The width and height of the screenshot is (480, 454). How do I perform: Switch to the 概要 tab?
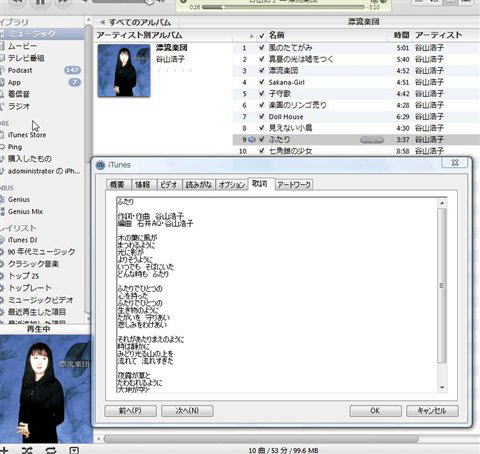click(x=117, y=184)
